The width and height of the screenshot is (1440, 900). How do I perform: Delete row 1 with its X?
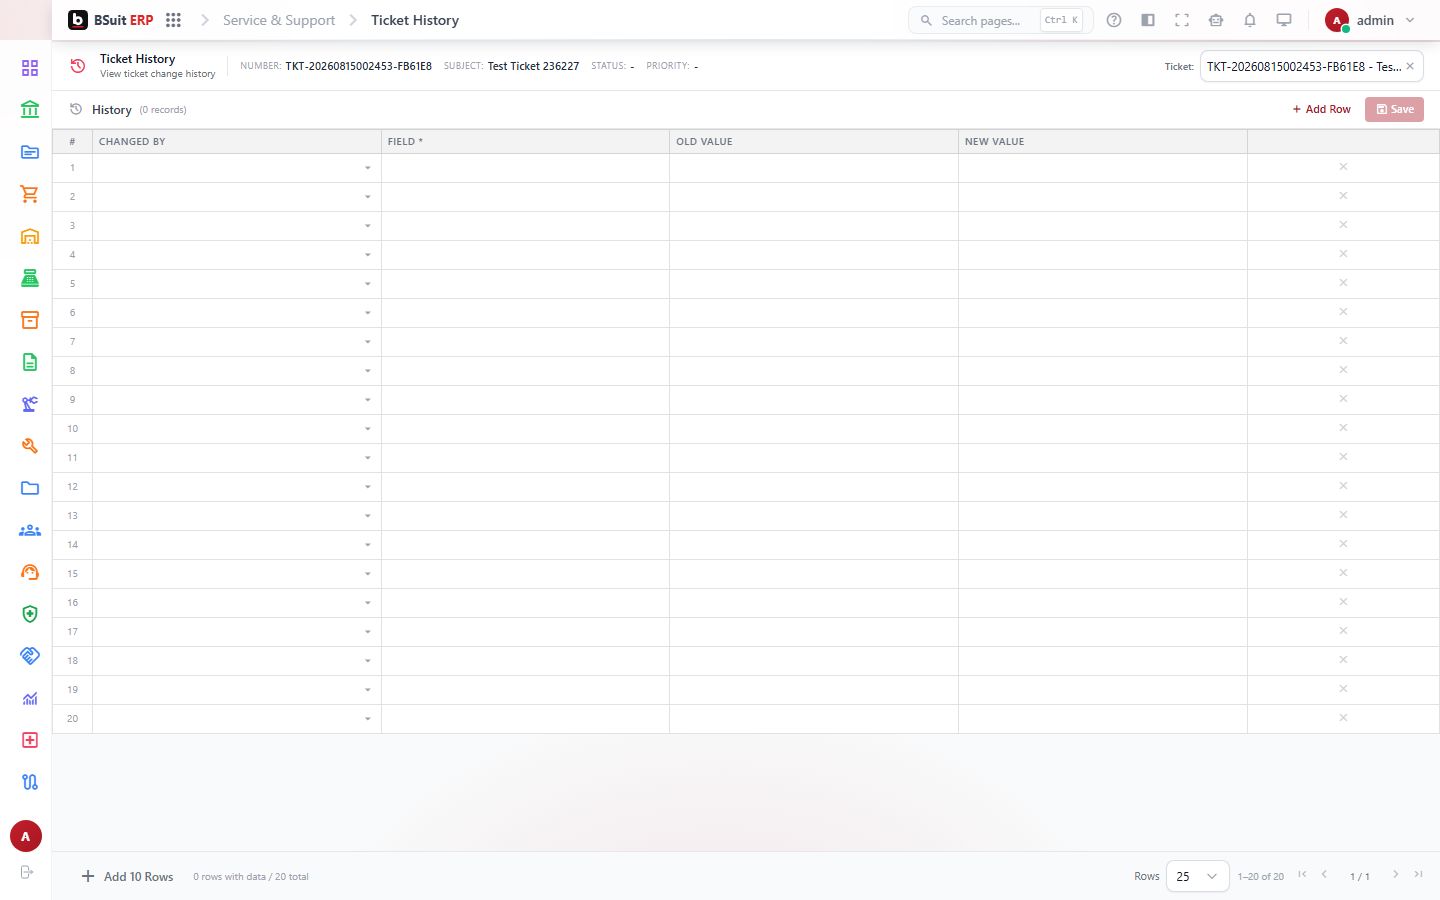pyautogui.click(x=1343, y=167)
